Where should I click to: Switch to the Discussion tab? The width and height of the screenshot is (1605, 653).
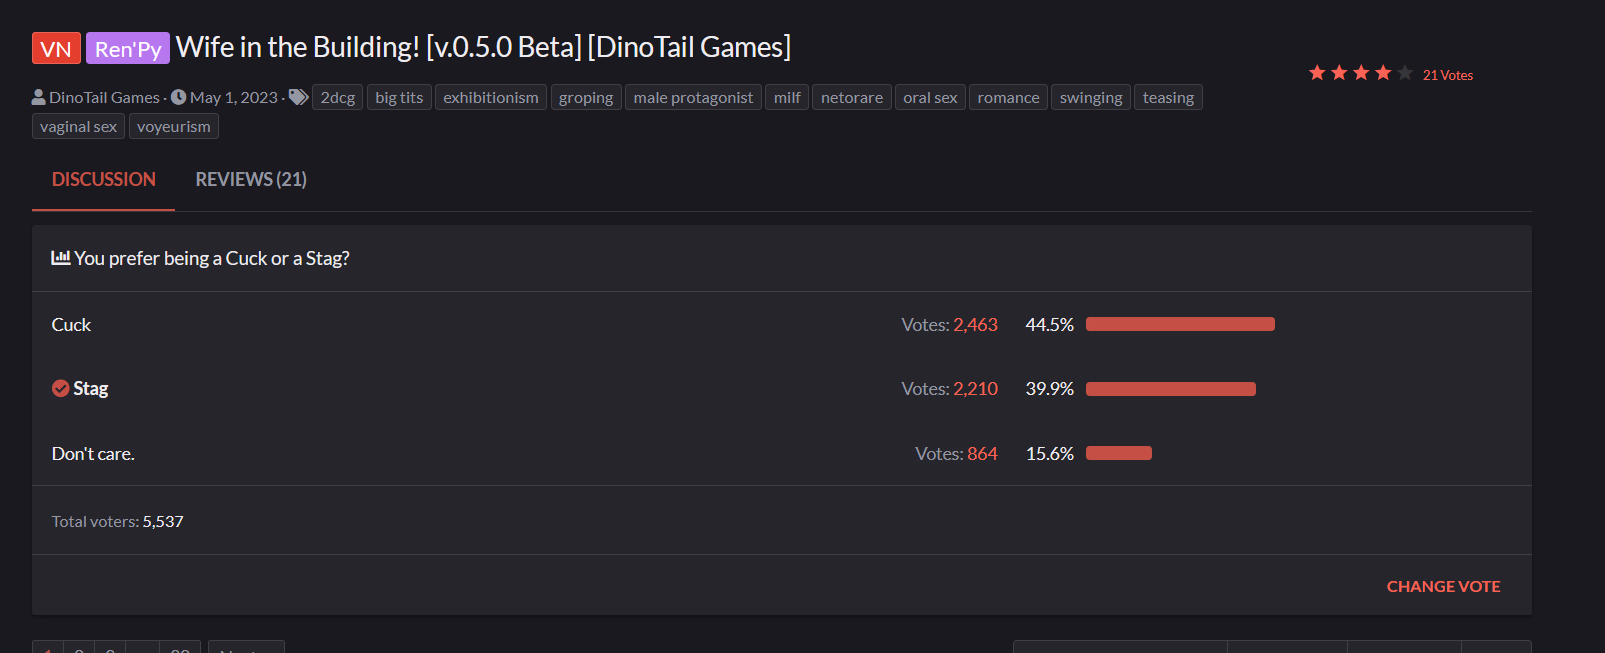104,180
